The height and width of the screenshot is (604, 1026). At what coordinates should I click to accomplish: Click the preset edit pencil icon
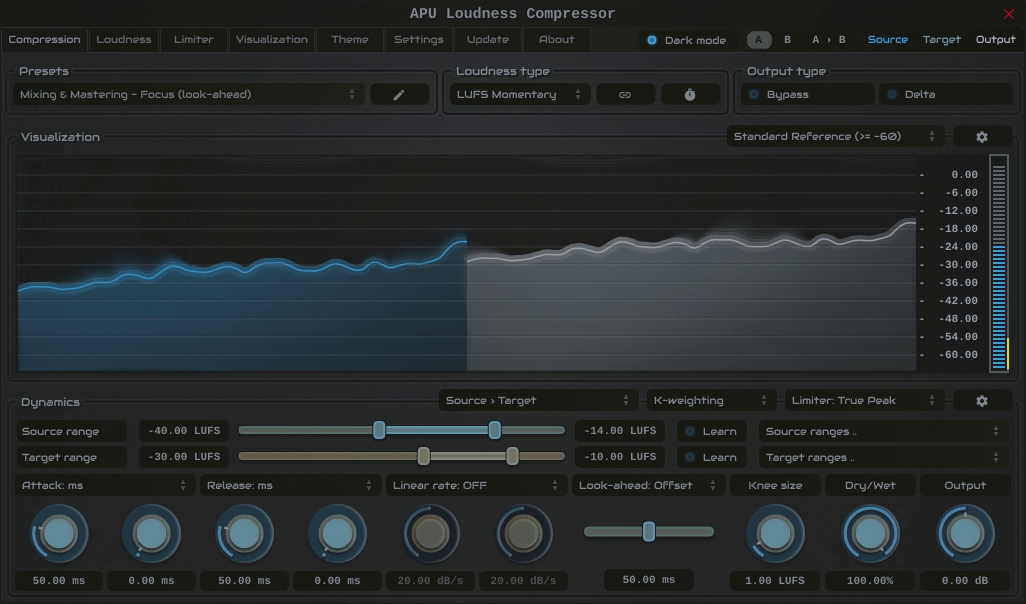point(399,95)
